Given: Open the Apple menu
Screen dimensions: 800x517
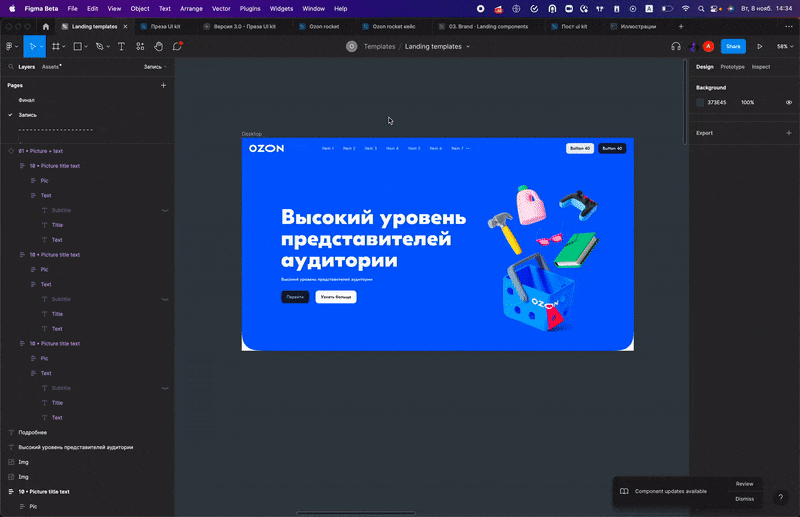Looking at the screenshot, I should [12, 9].
